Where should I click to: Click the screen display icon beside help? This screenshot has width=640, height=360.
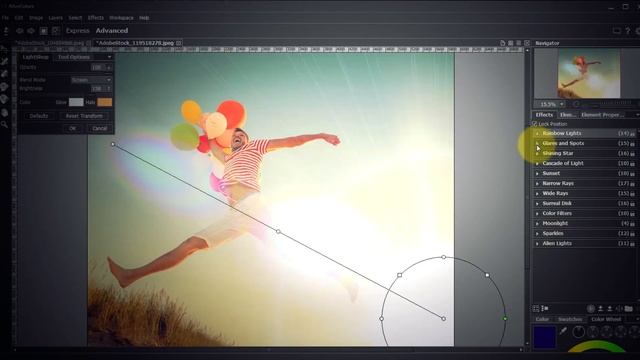pyautogui.click(x=617, y=31)
